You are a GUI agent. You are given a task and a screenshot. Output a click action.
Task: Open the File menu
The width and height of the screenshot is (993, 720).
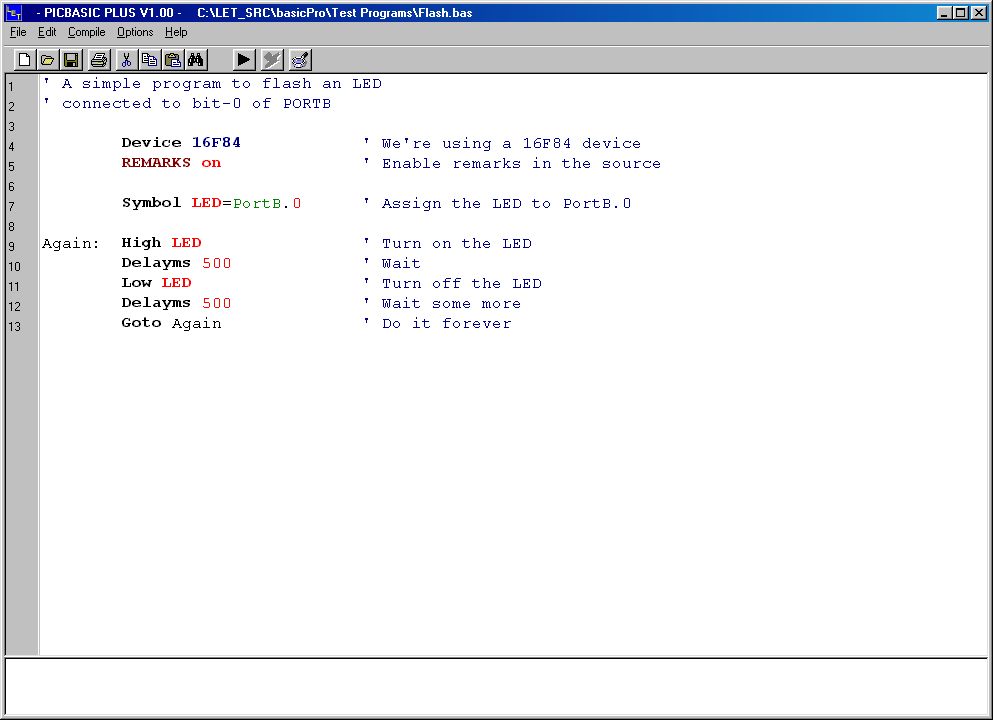(18, 32)
